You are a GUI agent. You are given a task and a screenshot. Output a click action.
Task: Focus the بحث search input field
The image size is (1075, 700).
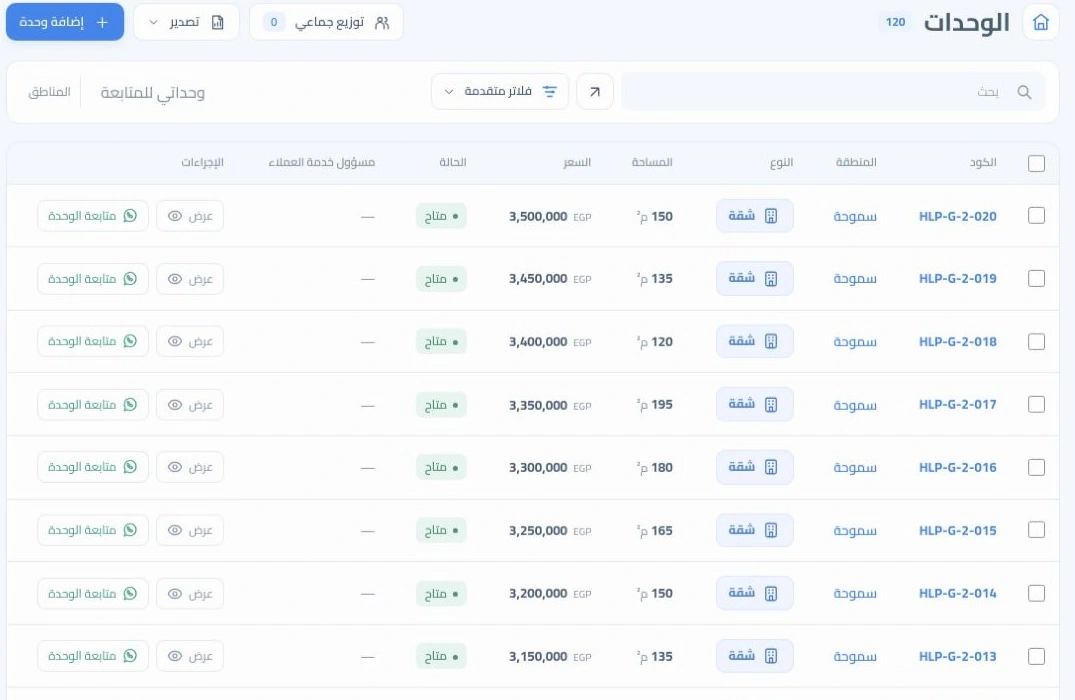click(833, 92)
